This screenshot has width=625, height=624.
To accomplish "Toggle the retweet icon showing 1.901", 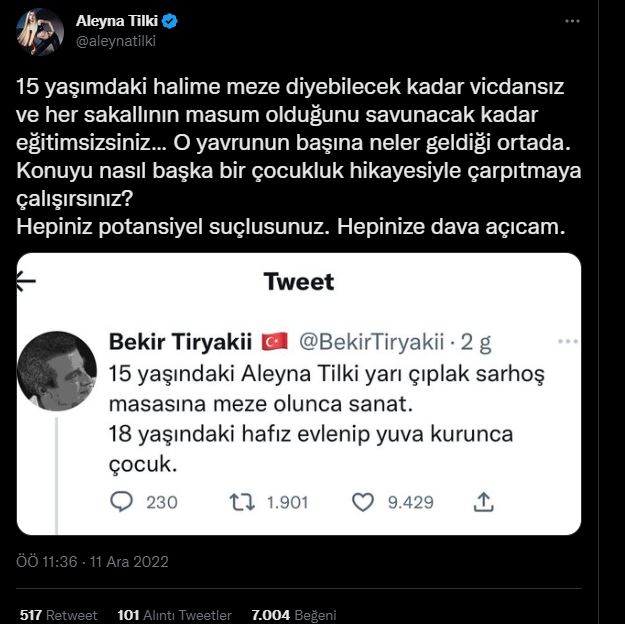I will point(242,501).
